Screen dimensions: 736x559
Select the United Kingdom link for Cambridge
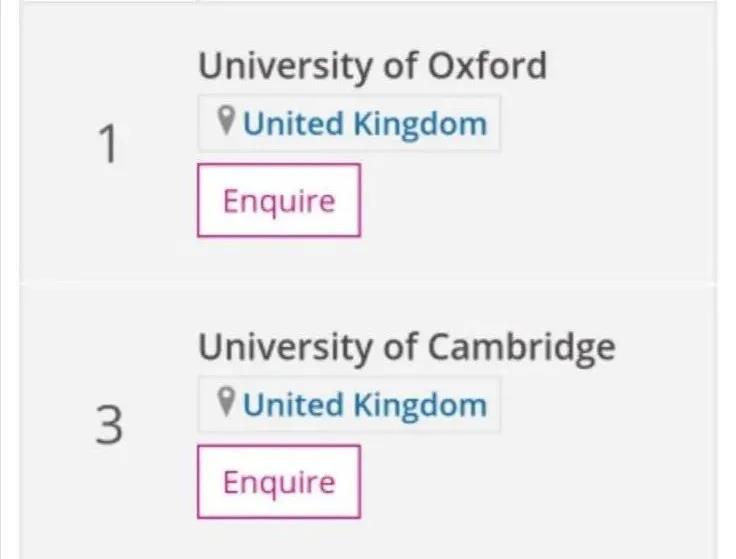[365, 406]
